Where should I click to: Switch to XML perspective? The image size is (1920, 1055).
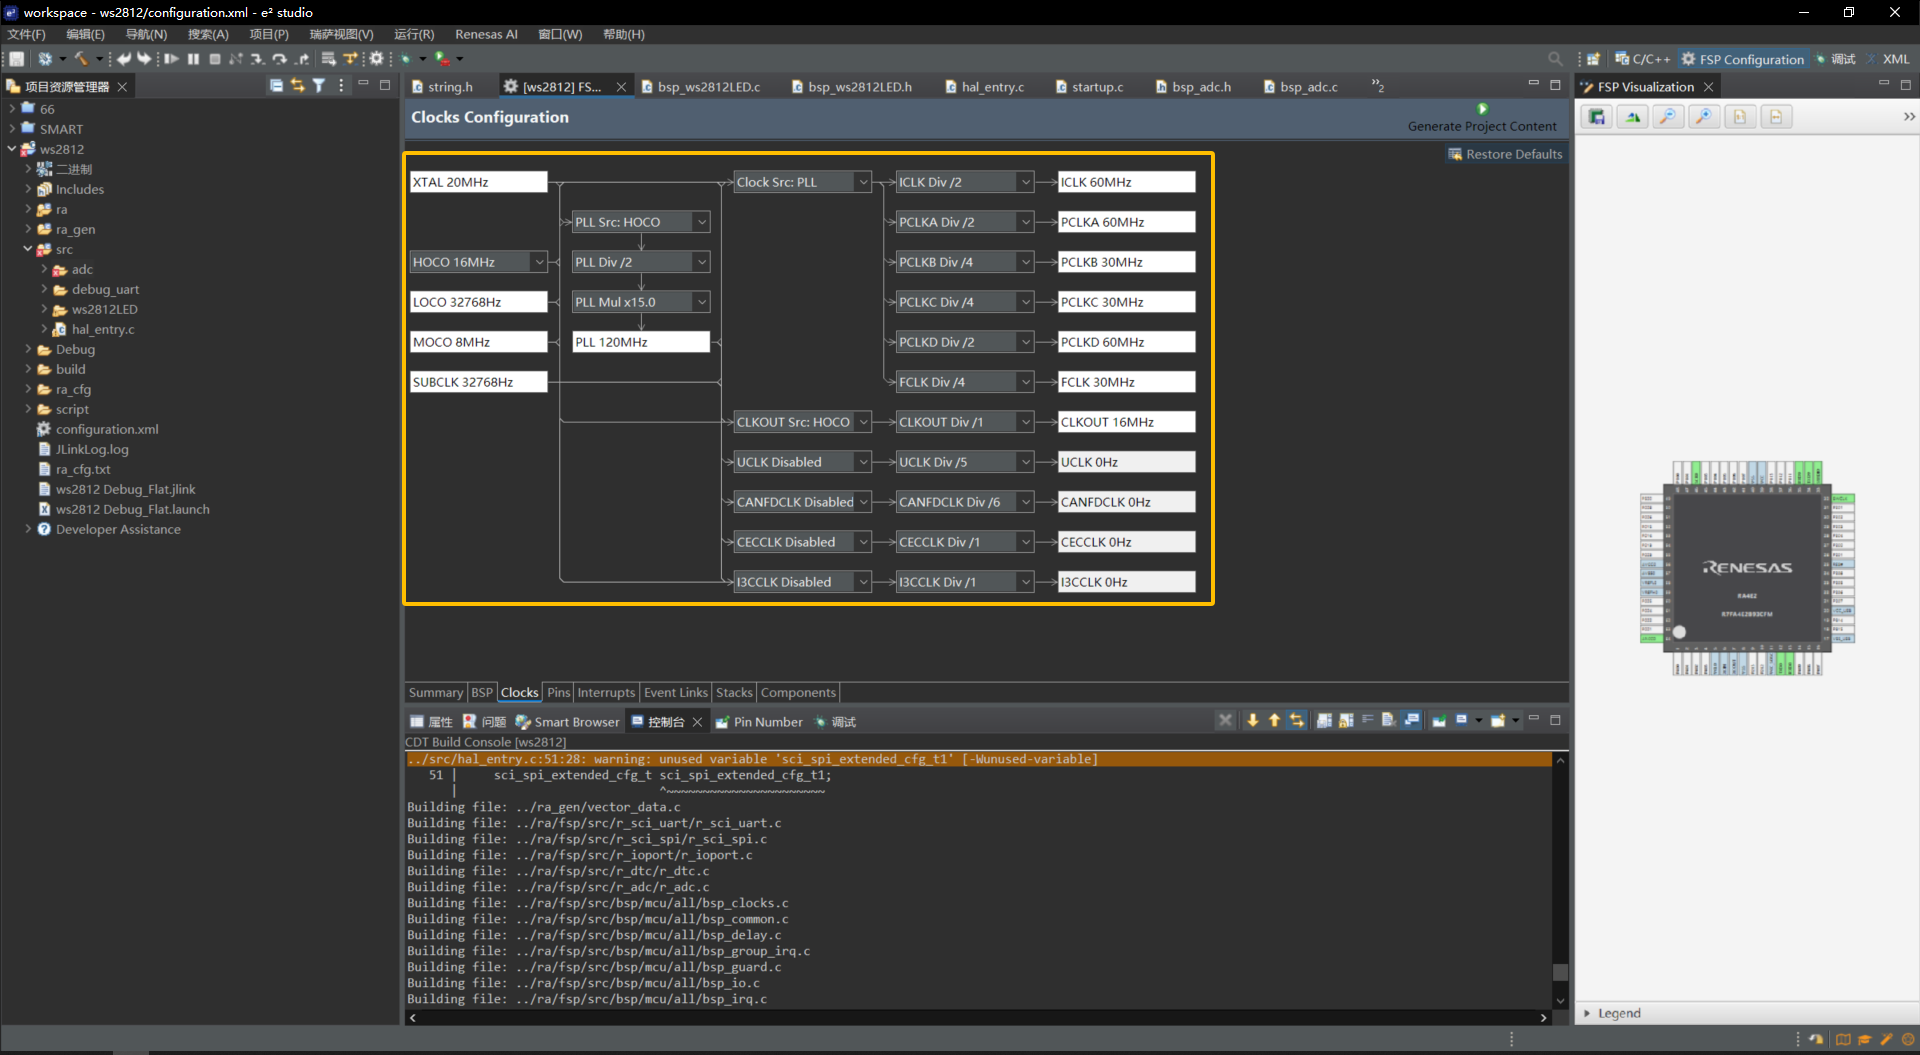click(x=1887, y=59)
